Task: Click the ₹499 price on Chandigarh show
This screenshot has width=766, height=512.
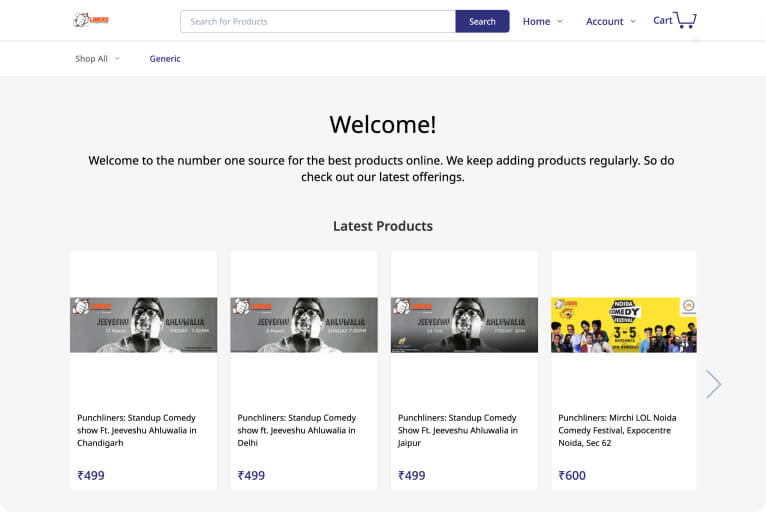Action: (x=91, y=476)
